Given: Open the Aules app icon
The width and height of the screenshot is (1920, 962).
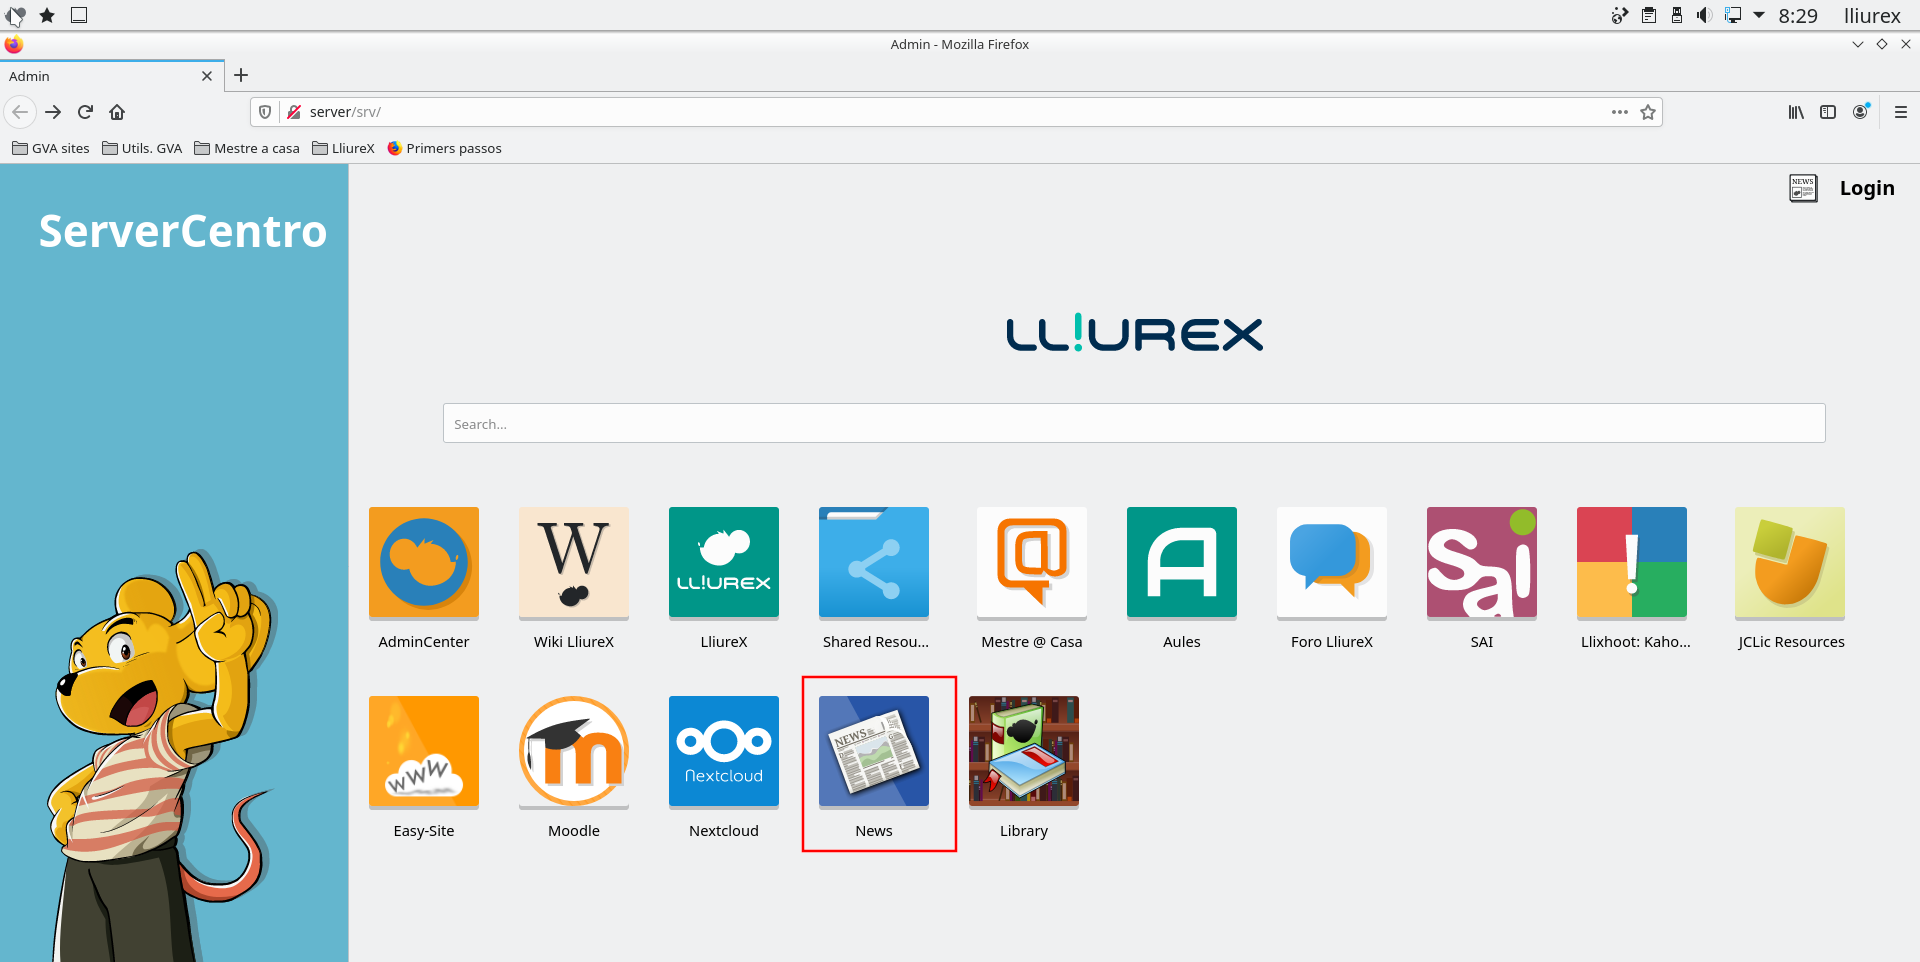Looking at the screenshot, I should coord(1181,562).
